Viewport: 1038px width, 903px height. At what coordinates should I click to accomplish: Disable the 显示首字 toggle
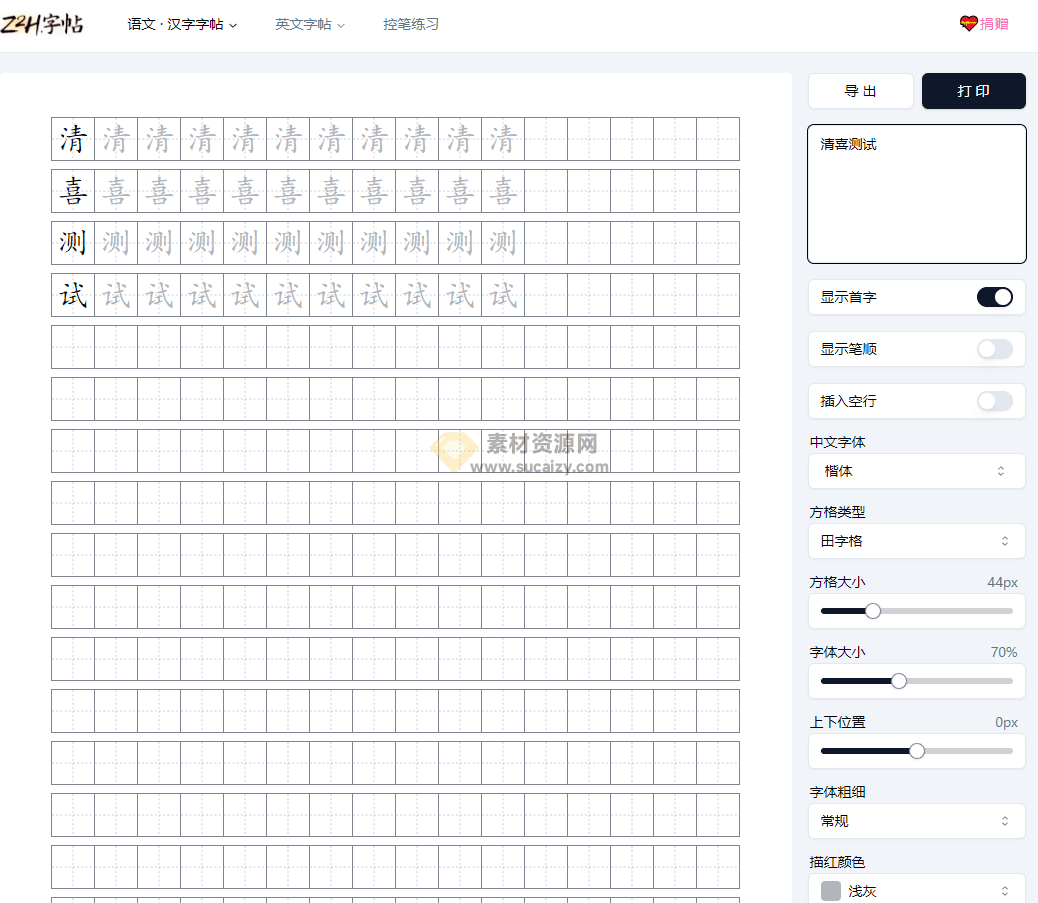coord(994,297)
